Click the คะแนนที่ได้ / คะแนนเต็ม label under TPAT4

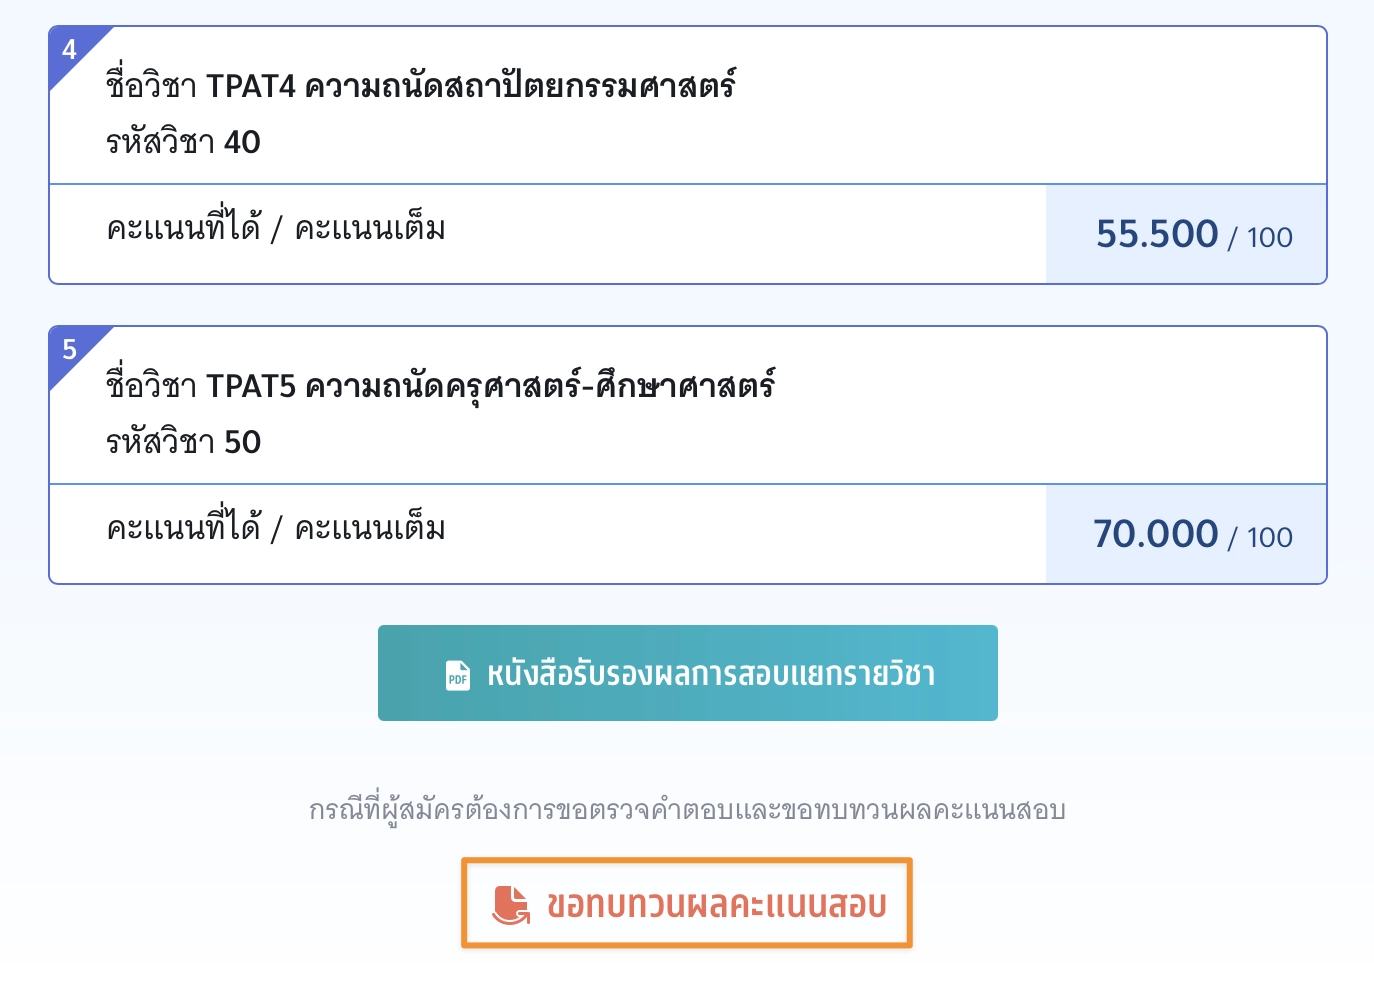point(276,229)
